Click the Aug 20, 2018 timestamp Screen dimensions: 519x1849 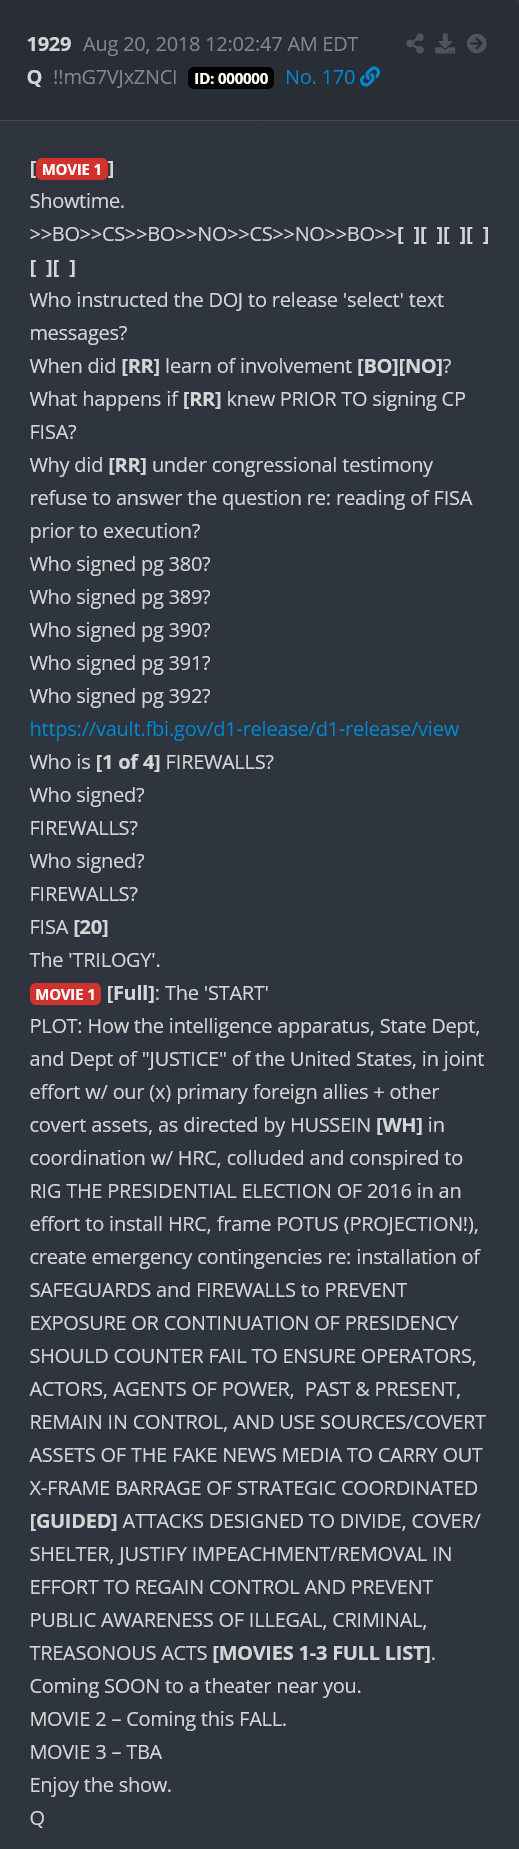pyautogui.click(x=220, y=44)
